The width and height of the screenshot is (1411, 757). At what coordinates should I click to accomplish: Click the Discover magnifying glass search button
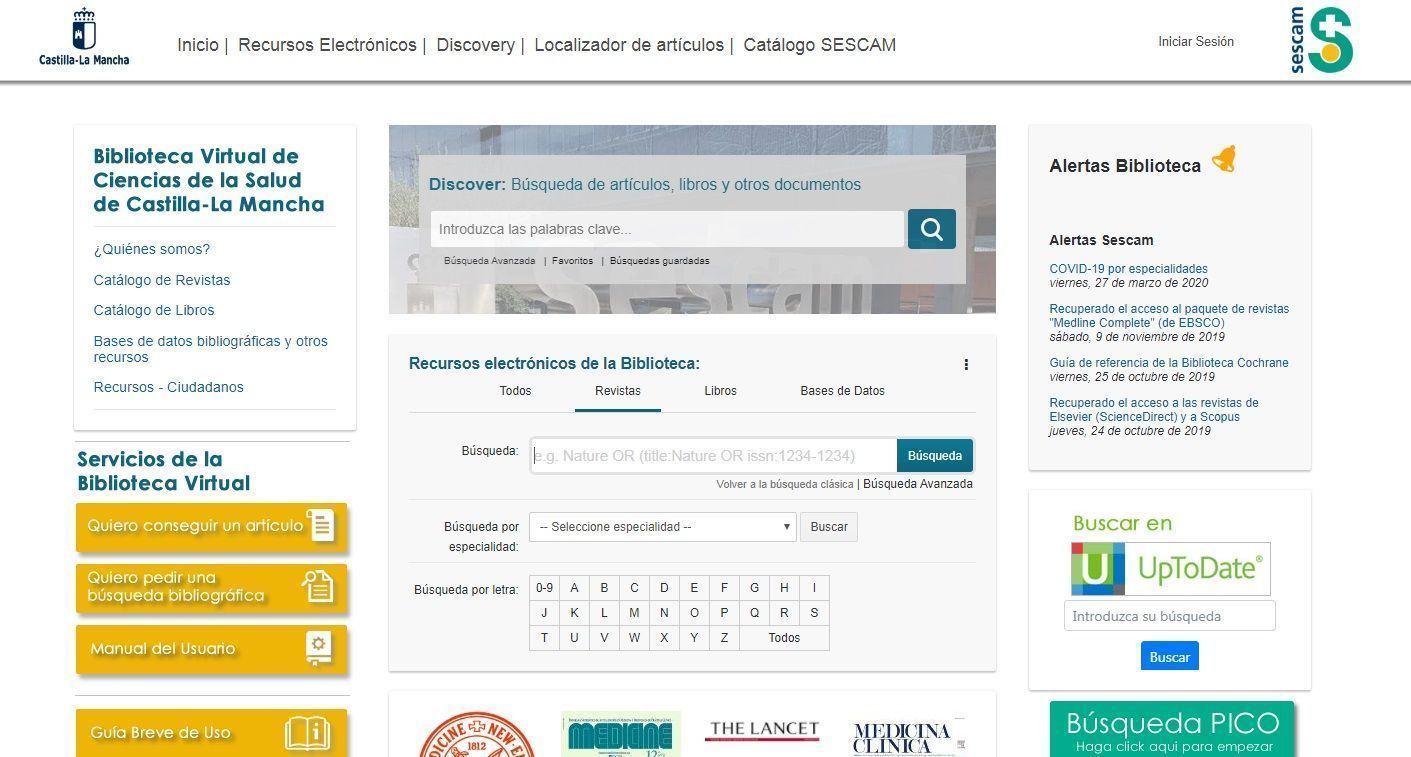click(x=932, y=229)
